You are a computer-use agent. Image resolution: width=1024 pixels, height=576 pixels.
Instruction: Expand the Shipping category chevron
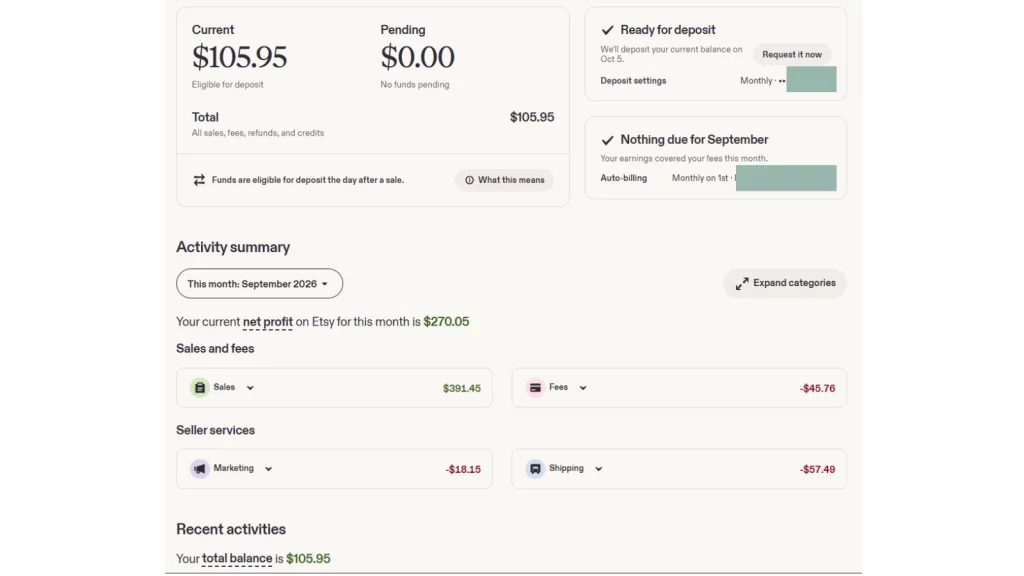pos(599,469)
